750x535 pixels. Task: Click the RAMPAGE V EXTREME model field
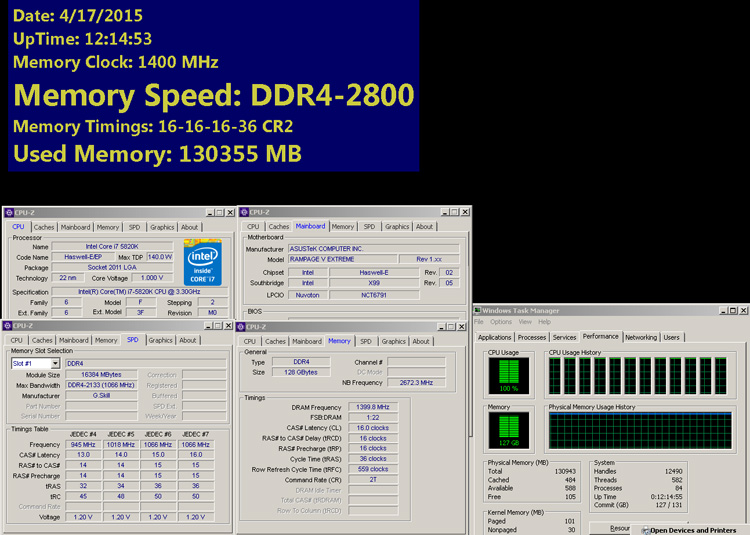pos(342,259)
